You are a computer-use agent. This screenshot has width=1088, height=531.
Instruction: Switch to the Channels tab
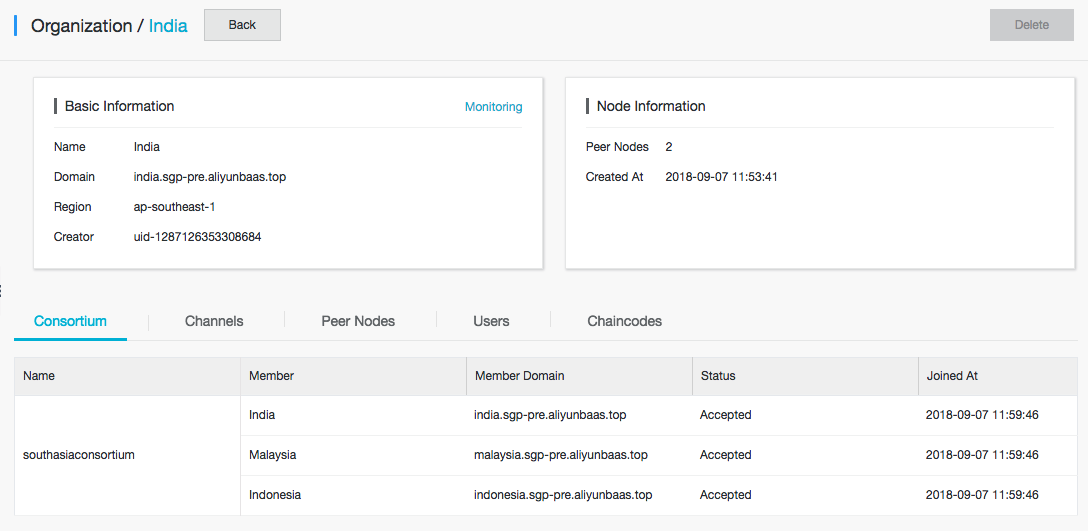coord(214,321)
